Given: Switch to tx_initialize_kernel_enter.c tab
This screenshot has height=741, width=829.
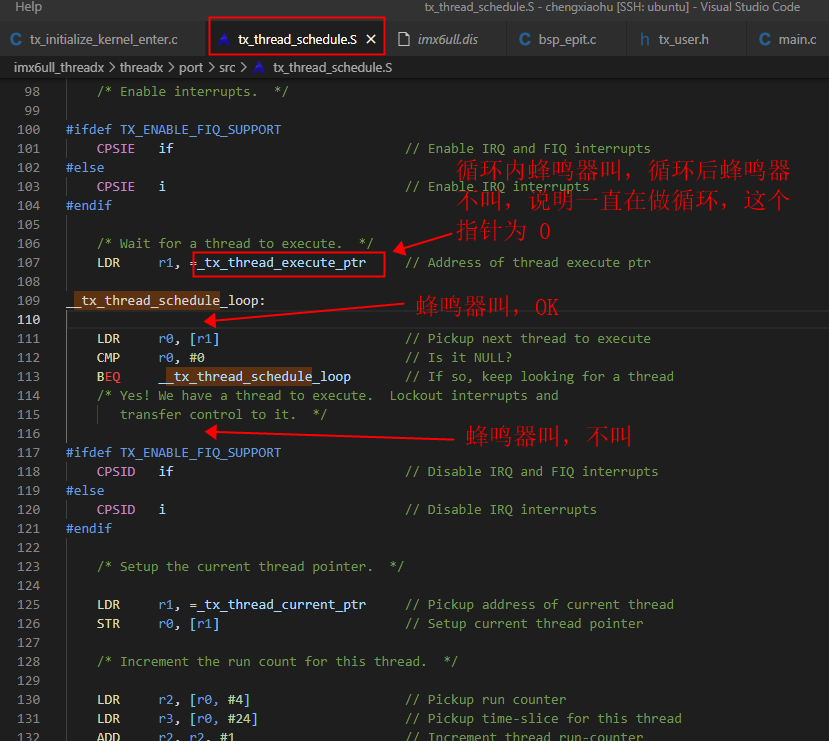Looking at the screenshot, I should [x=103, y=40].
